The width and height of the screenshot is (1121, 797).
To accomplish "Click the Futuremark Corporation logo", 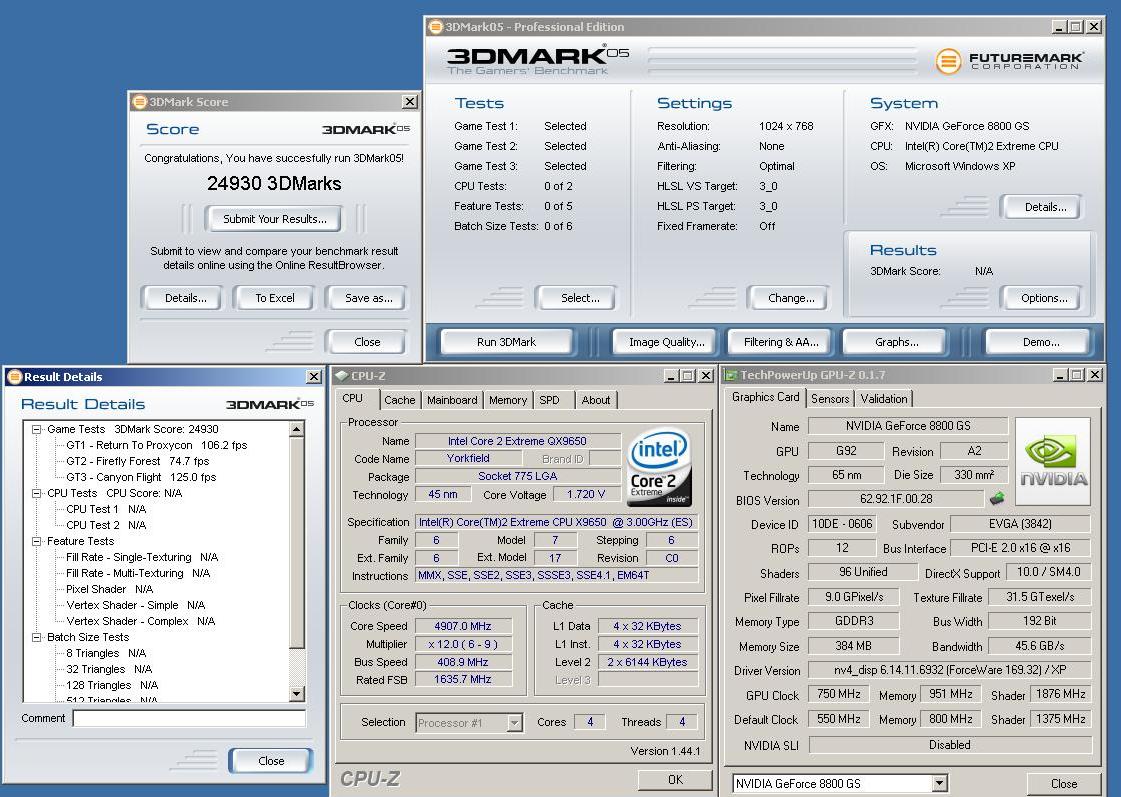I will pos(1009,61).
